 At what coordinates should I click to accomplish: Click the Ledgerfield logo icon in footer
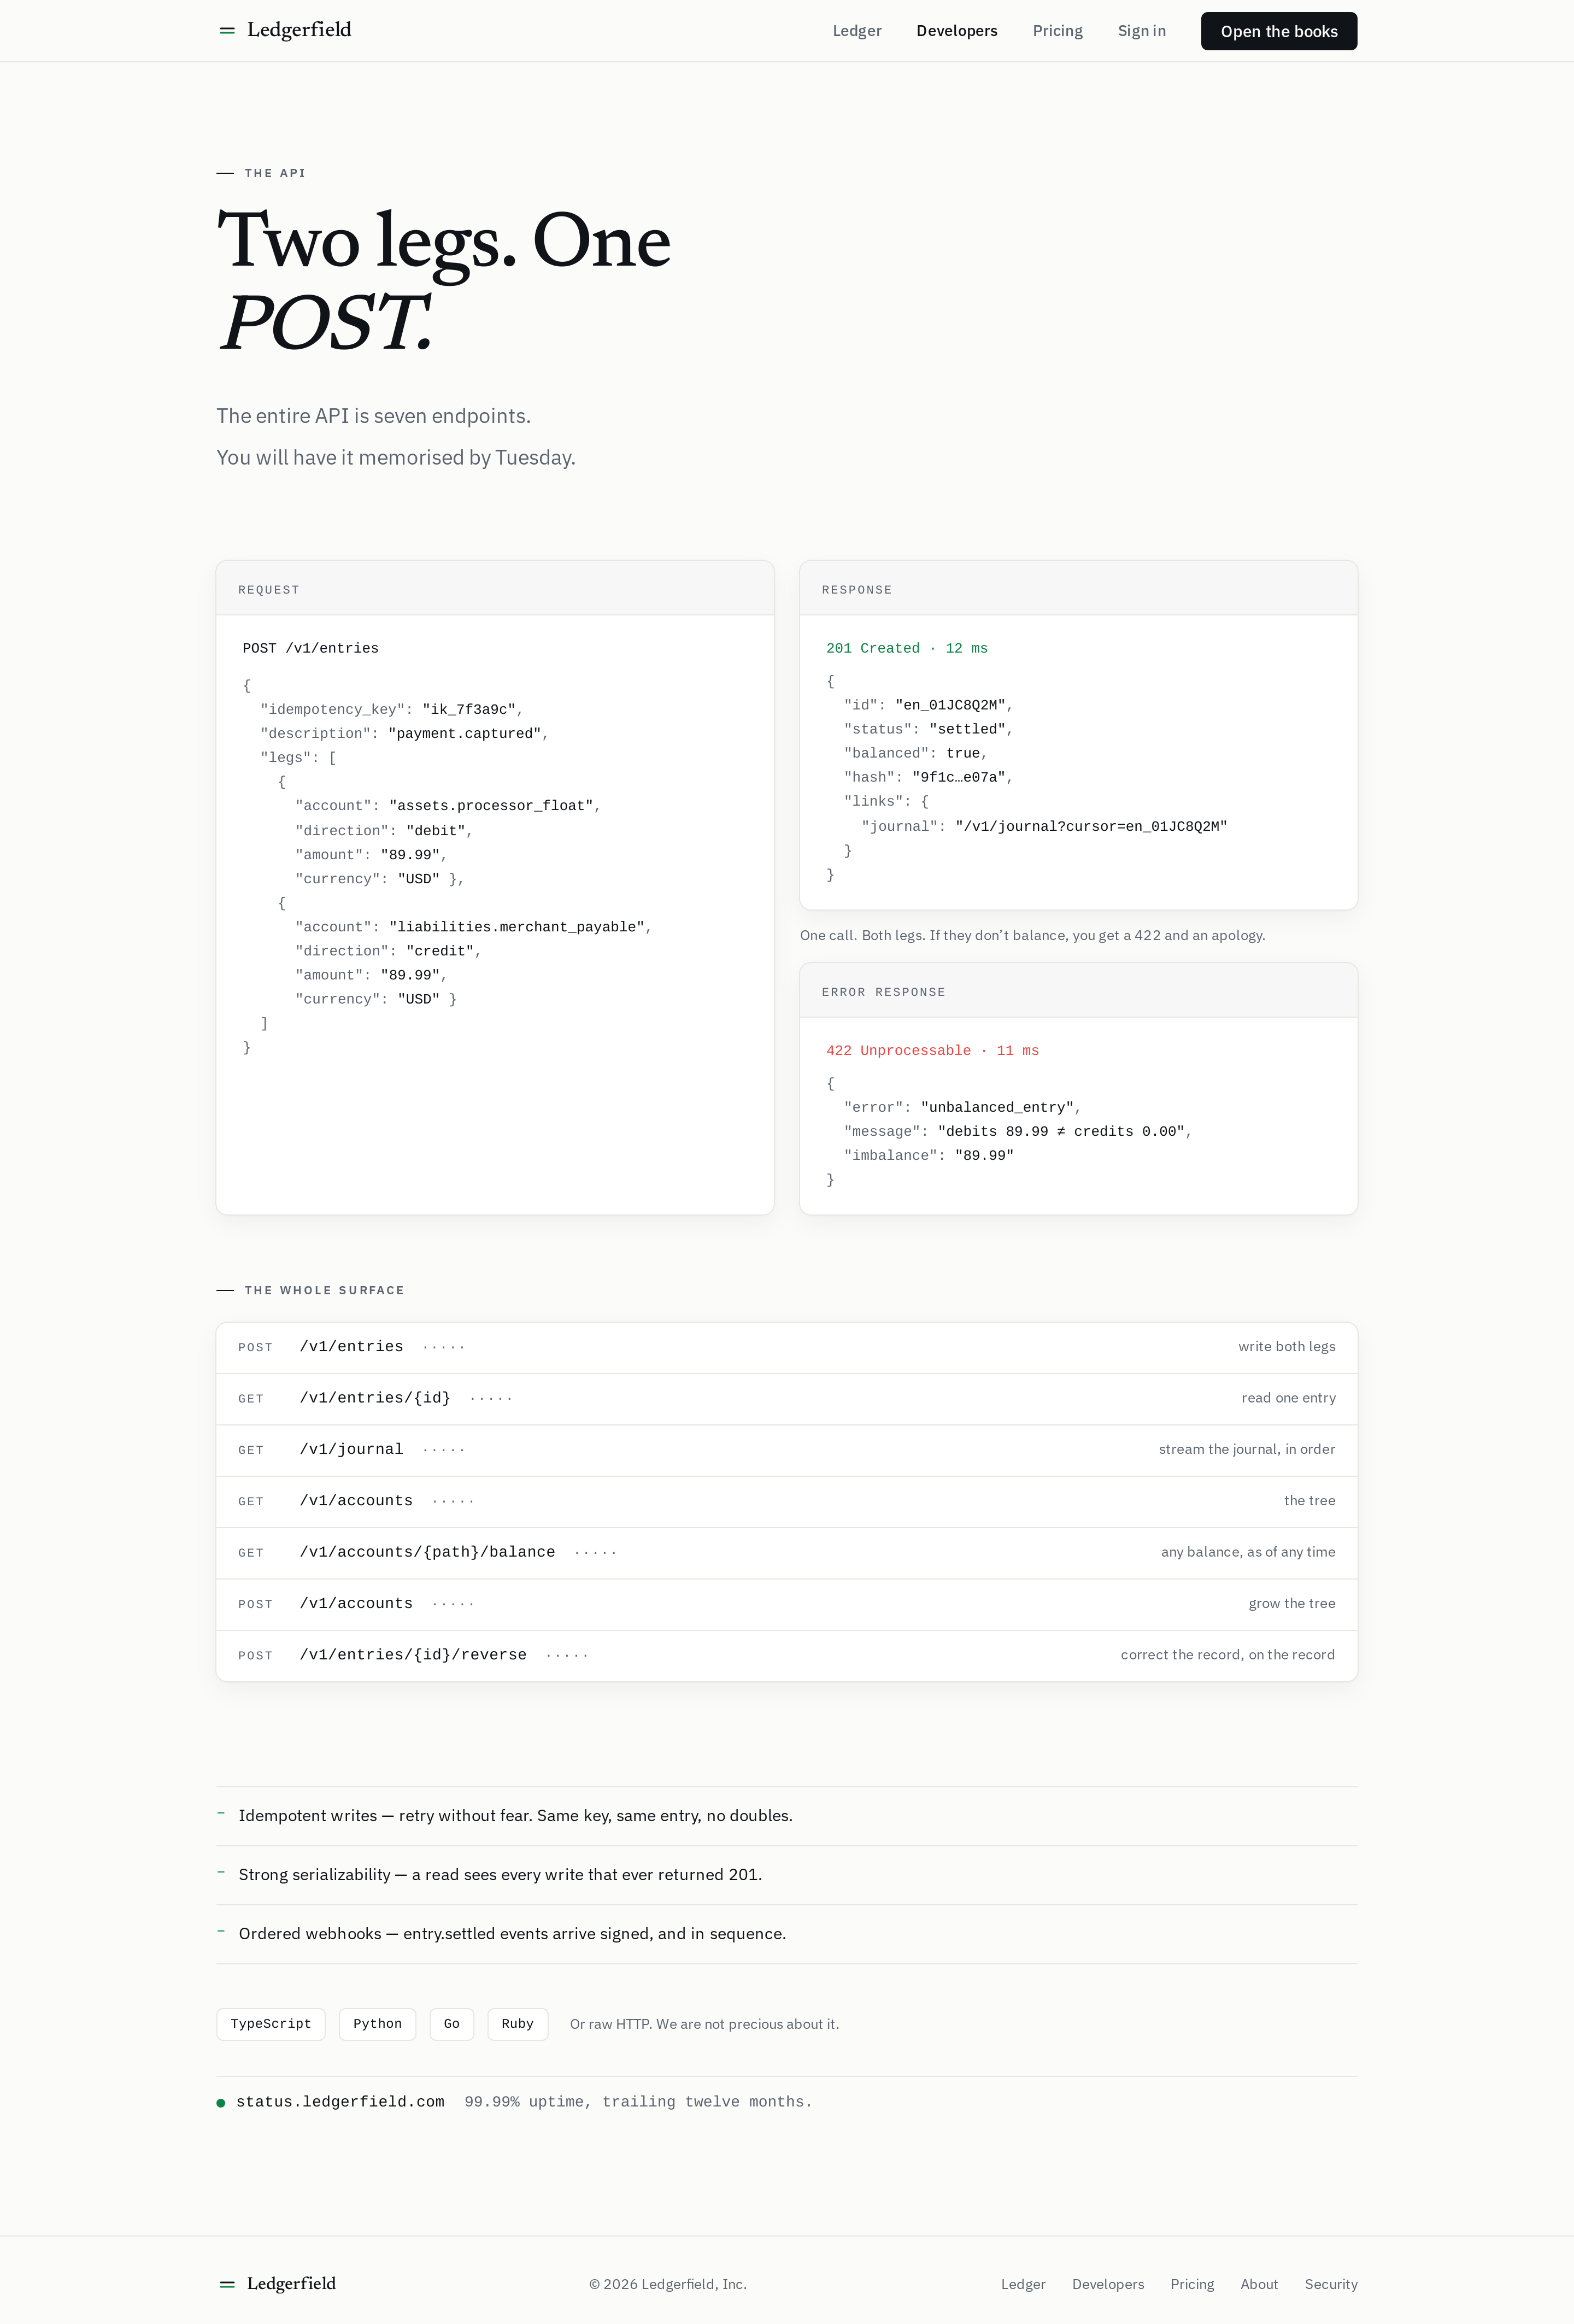point(227,2284)
